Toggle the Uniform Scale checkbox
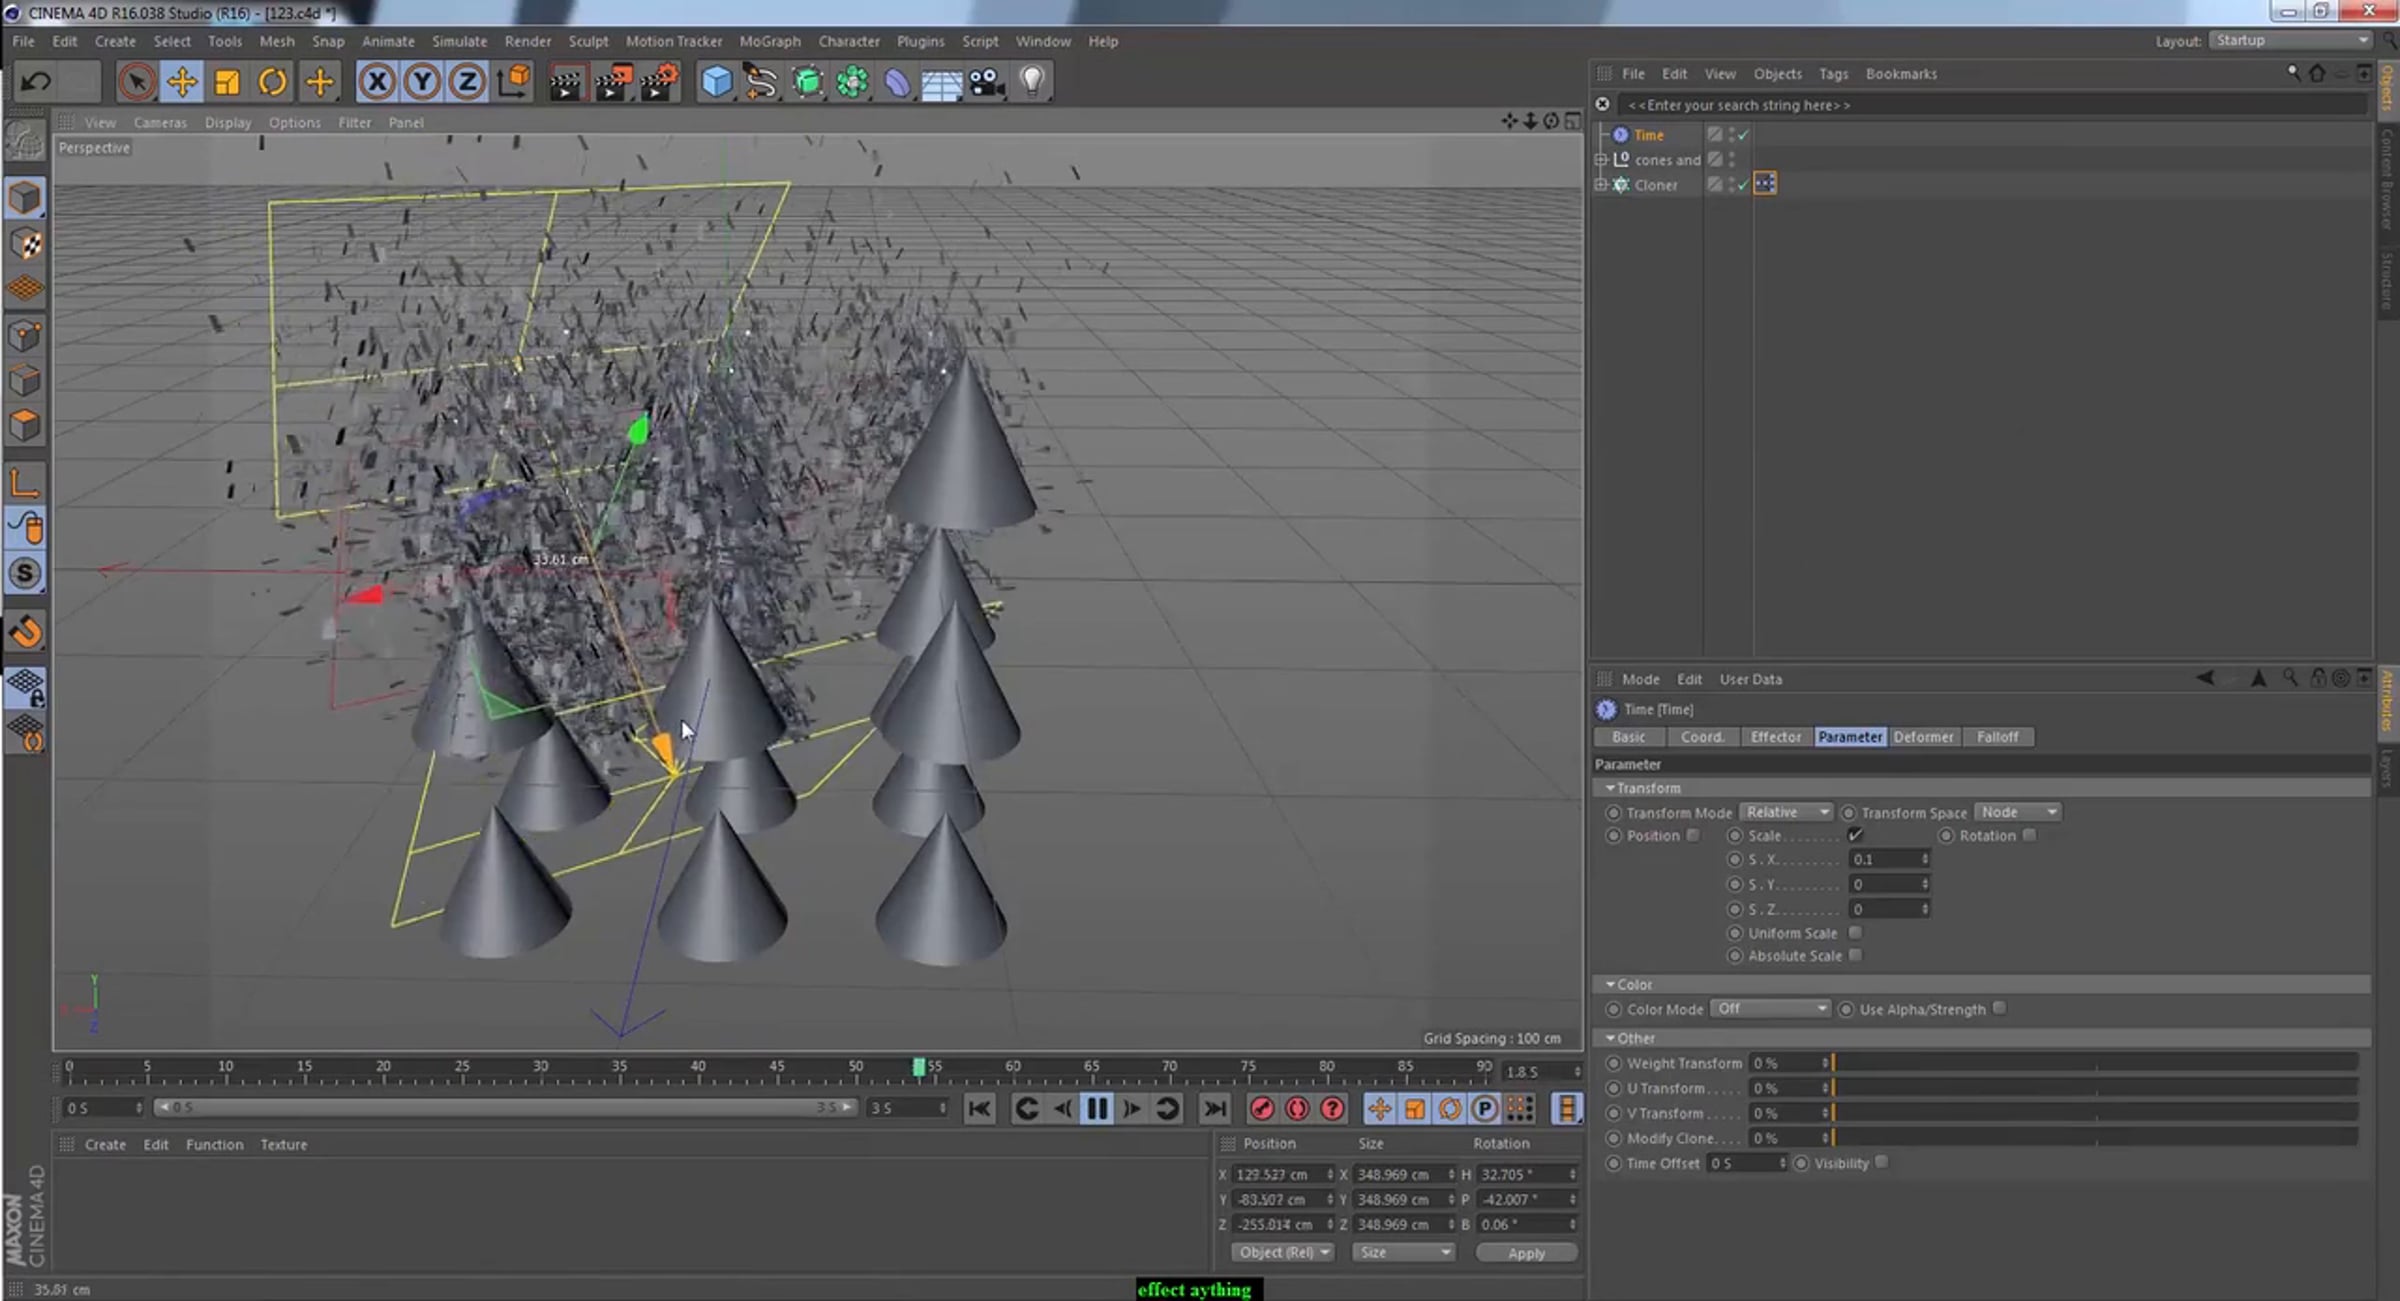 1856,932
